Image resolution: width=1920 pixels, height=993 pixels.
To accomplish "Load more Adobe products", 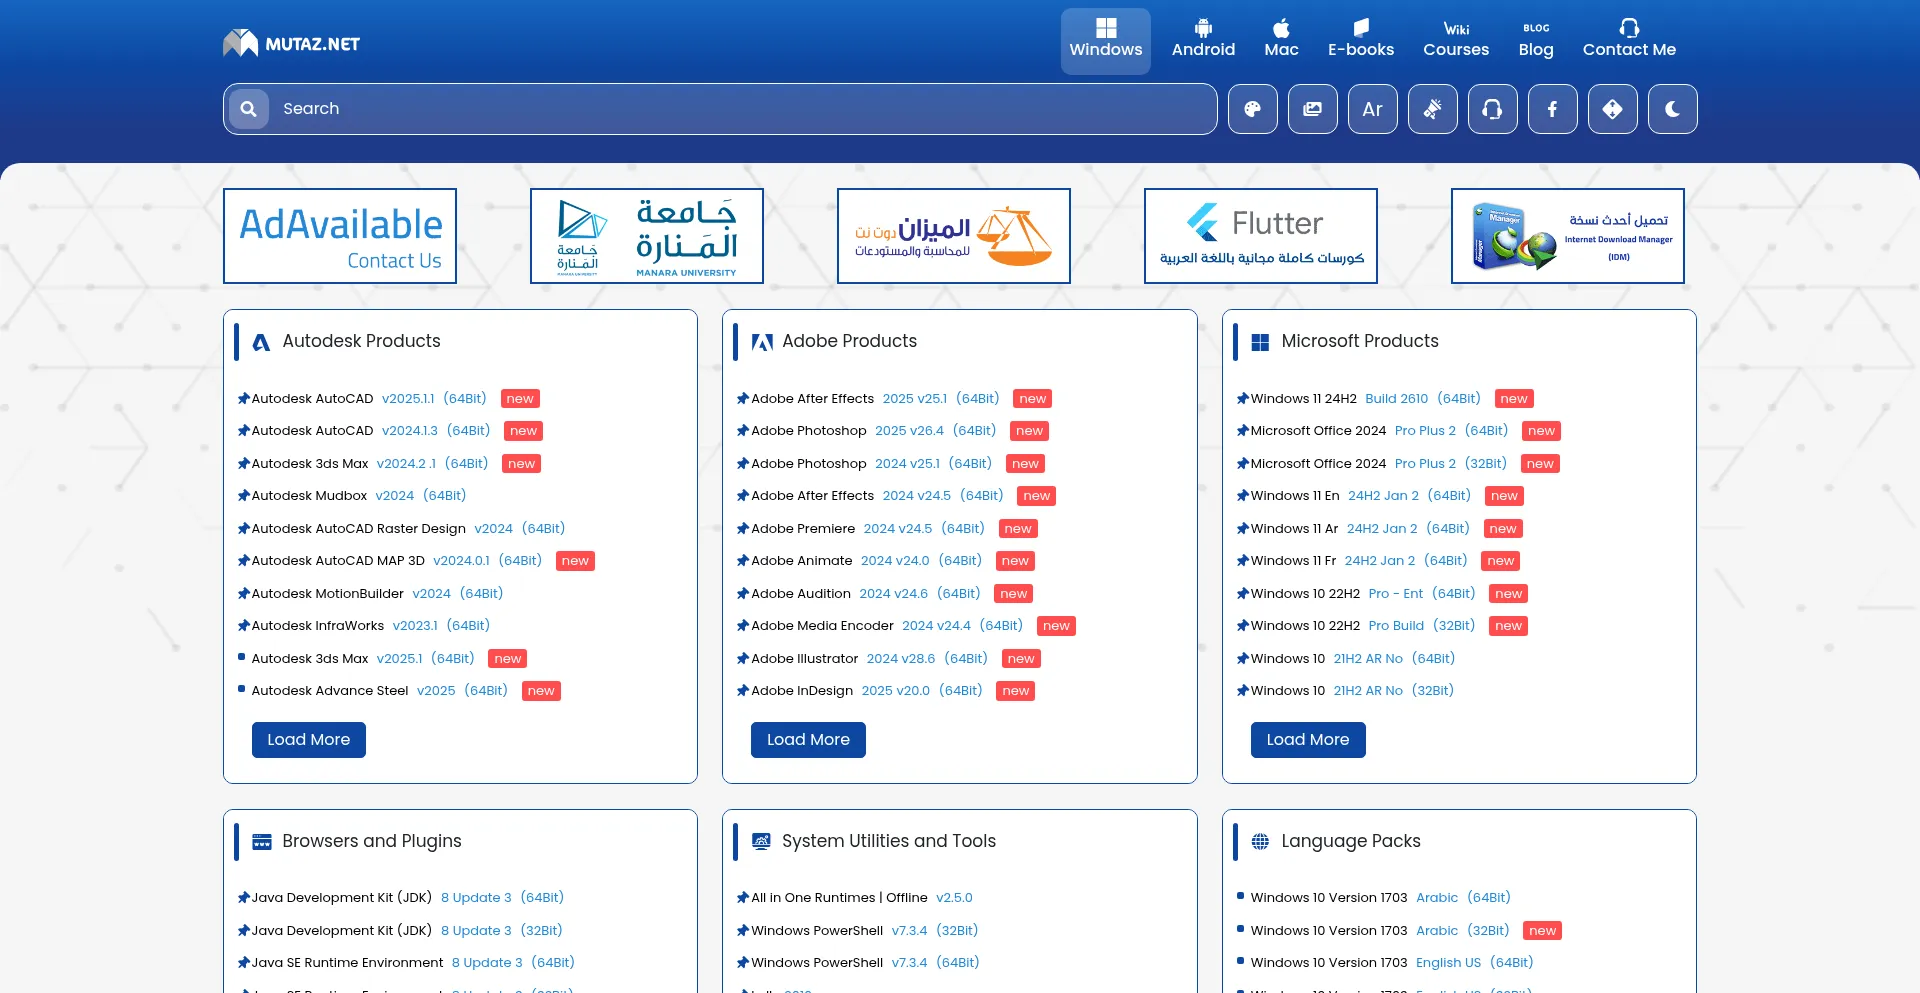I will [x=808, y=740].
